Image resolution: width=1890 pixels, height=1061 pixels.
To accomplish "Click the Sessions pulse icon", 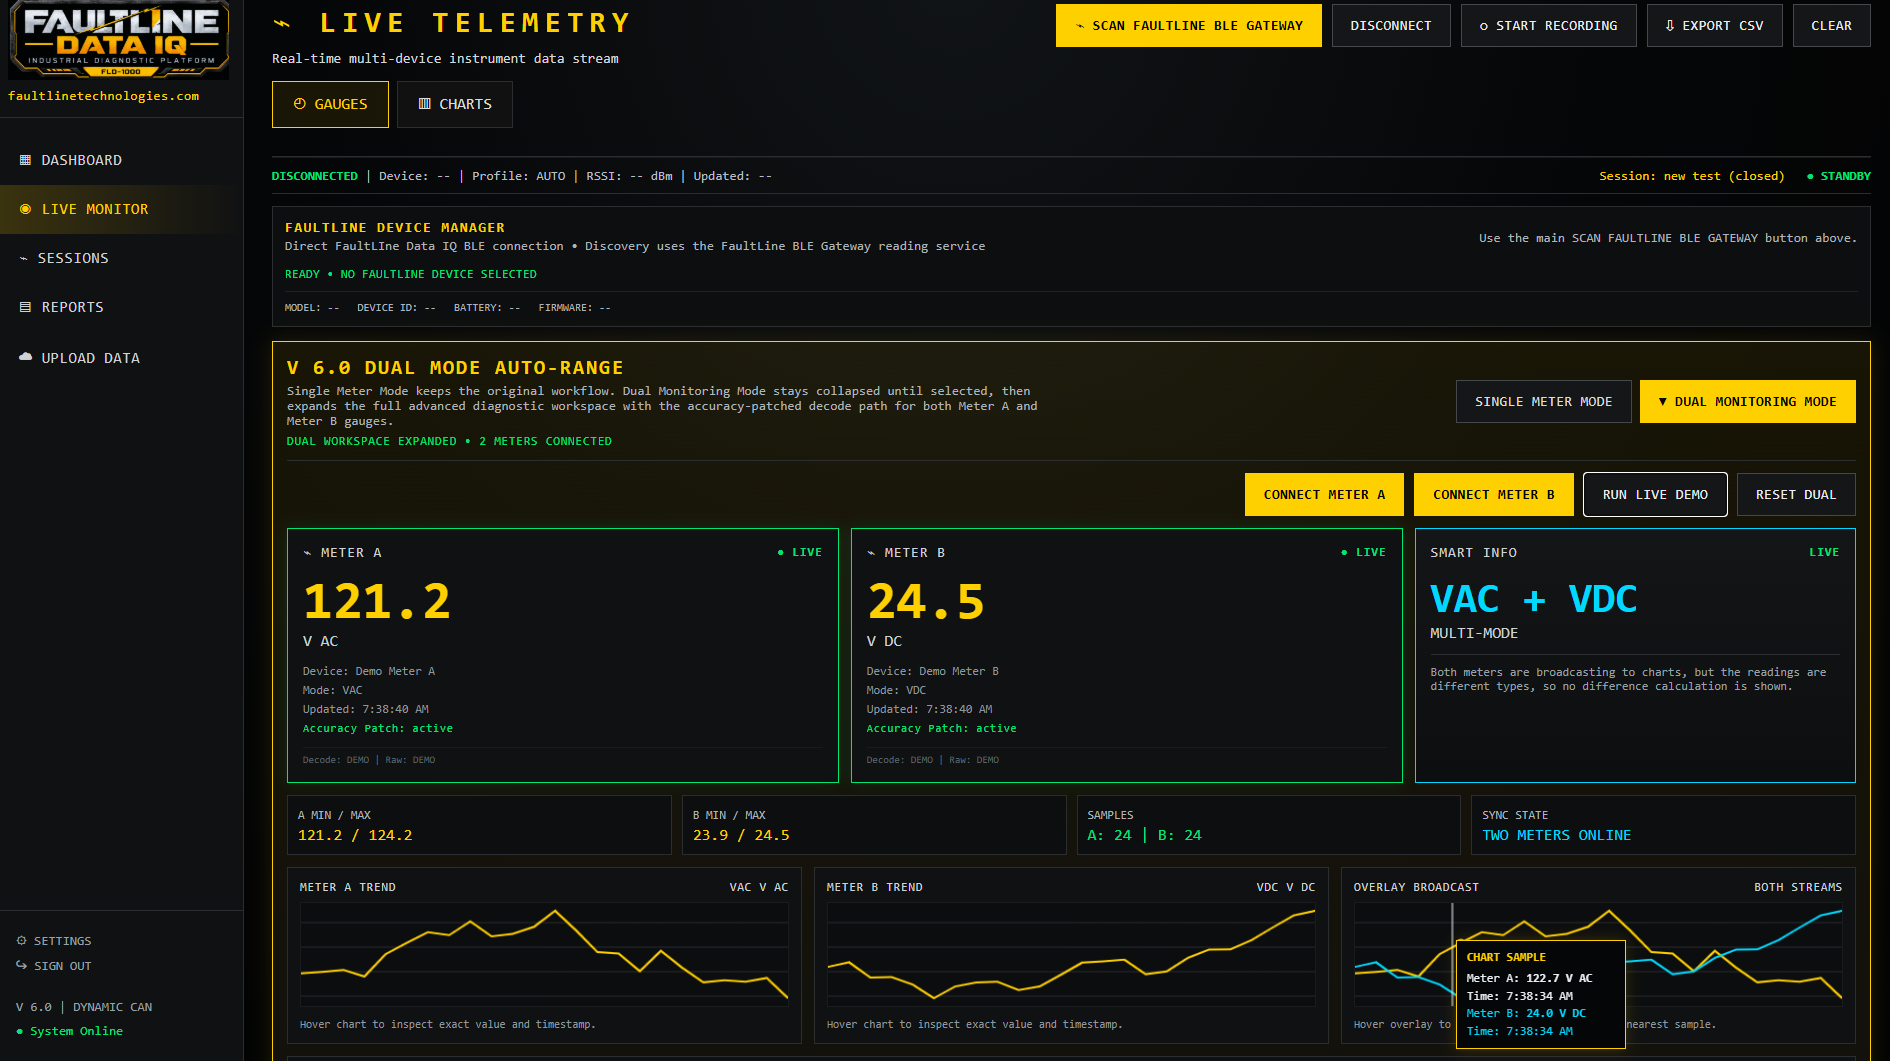I will point(24,258).
